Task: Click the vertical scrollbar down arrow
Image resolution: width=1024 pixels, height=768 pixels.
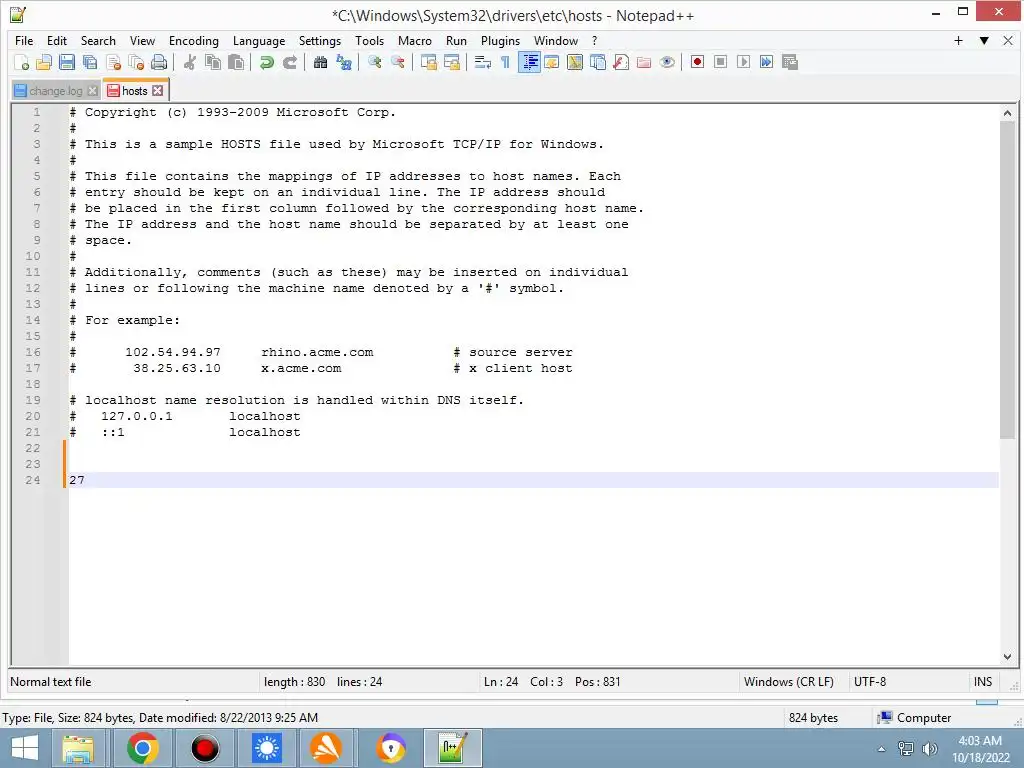Action: [1007, 657]
